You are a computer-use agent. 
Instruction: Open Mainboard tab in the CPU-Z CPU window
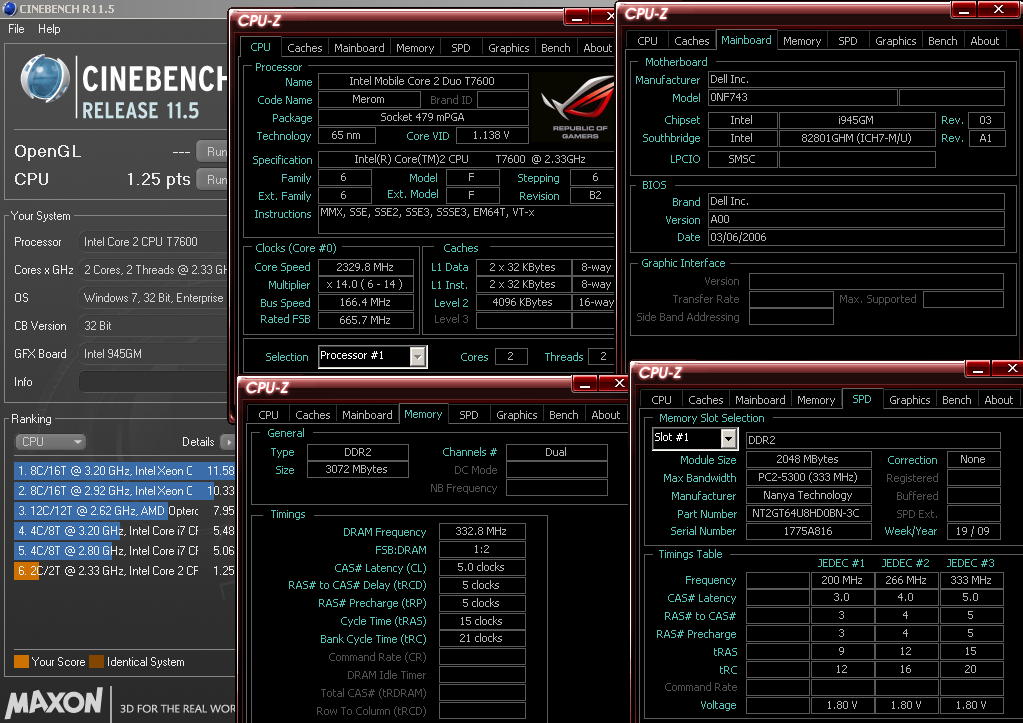(x=359, y=48)
